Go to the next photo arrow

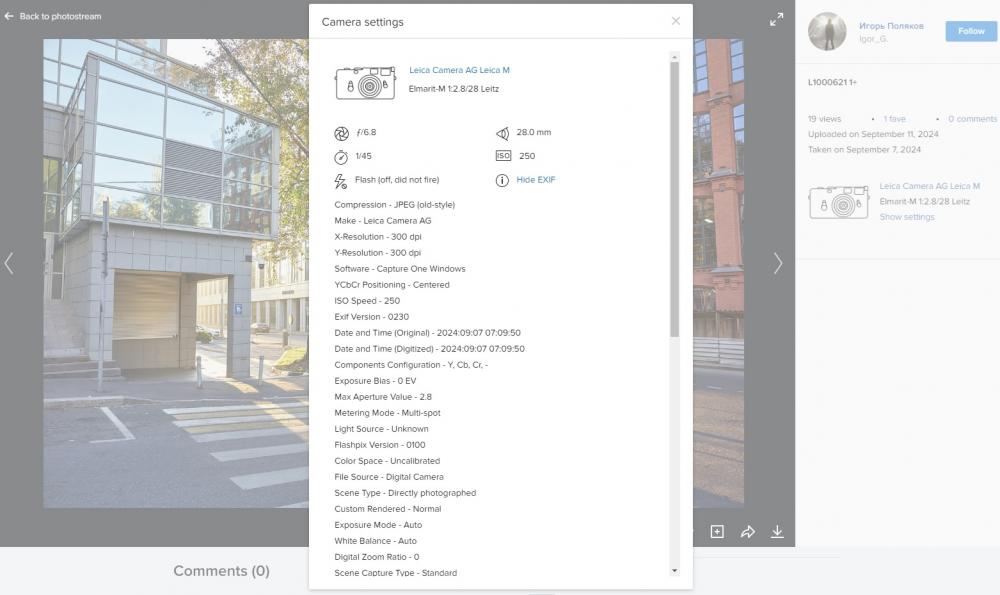[x=778, y=263]
